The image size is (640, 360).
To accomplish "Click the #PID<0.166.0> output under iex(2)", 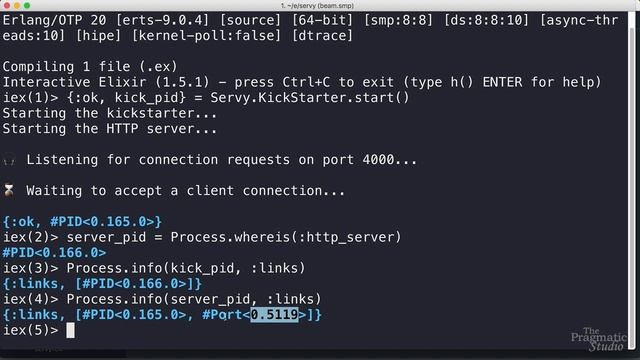I will tap(54, 253).
